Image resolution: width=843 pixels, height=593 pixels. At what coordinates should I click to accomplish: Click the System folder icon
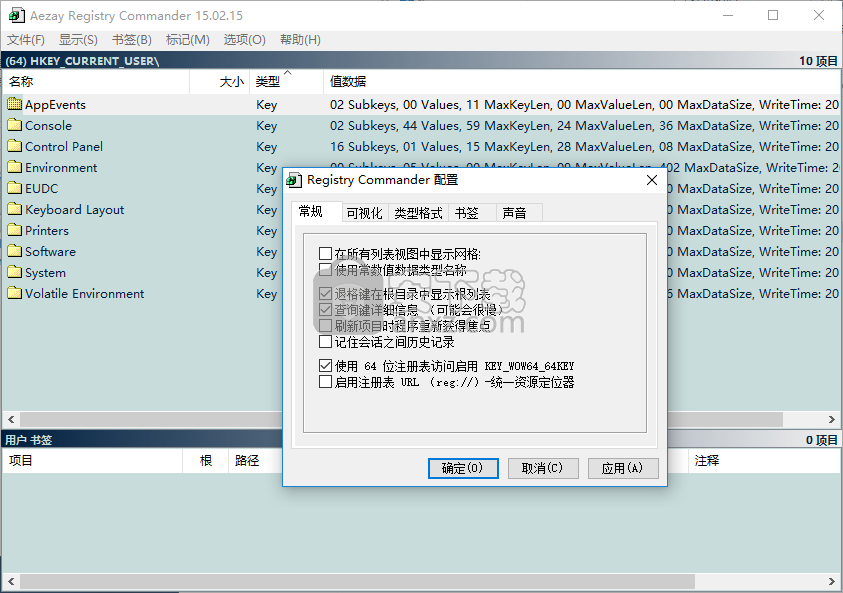(x=15, y=272)
